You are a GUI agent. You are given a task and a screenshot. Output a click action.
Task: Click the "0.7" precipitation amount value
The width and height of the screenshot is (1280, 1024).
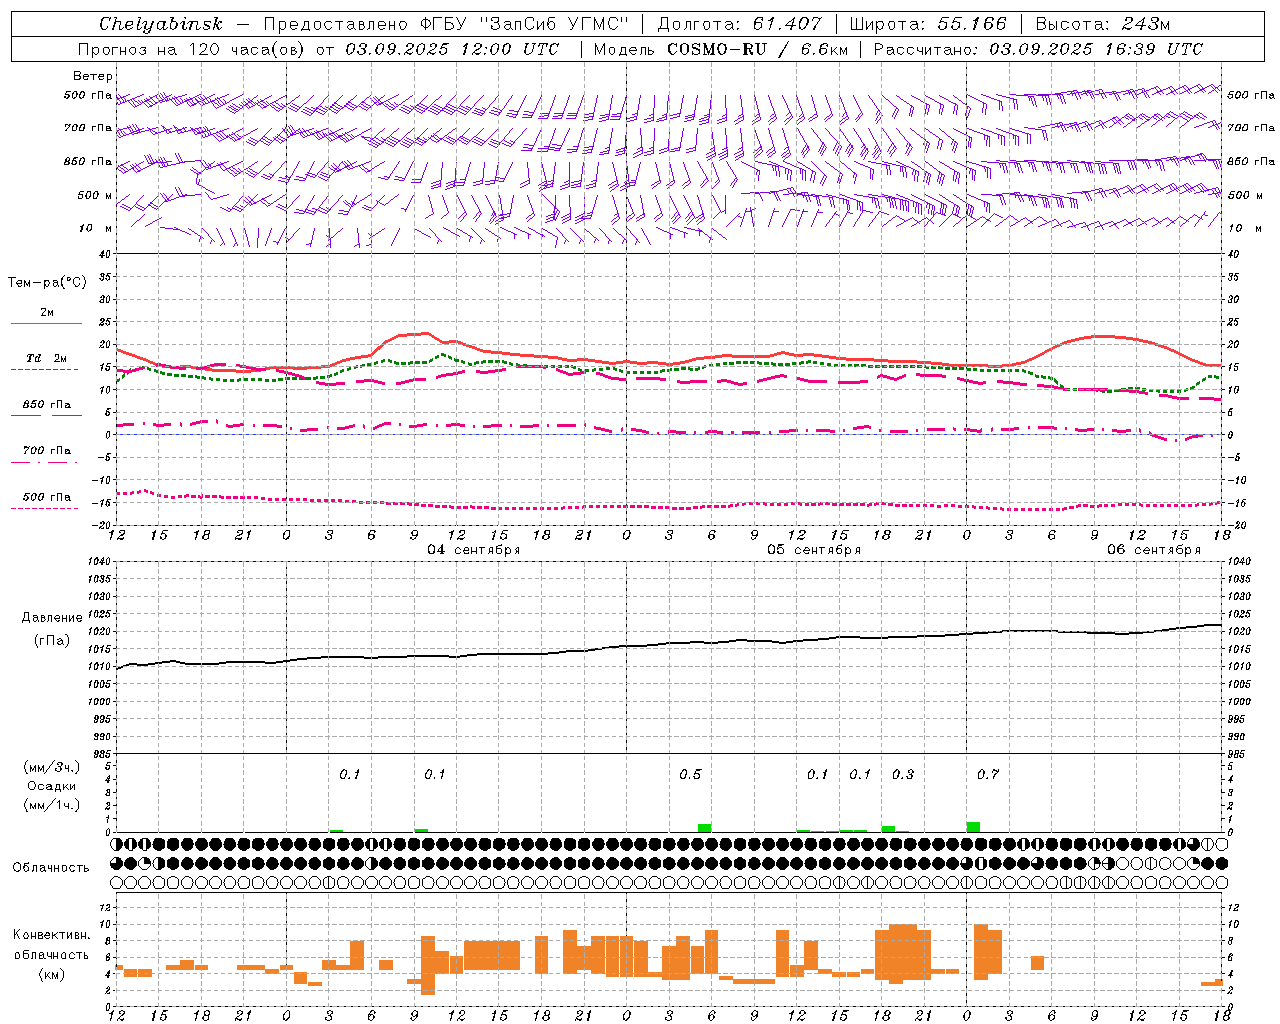(988, 775)
